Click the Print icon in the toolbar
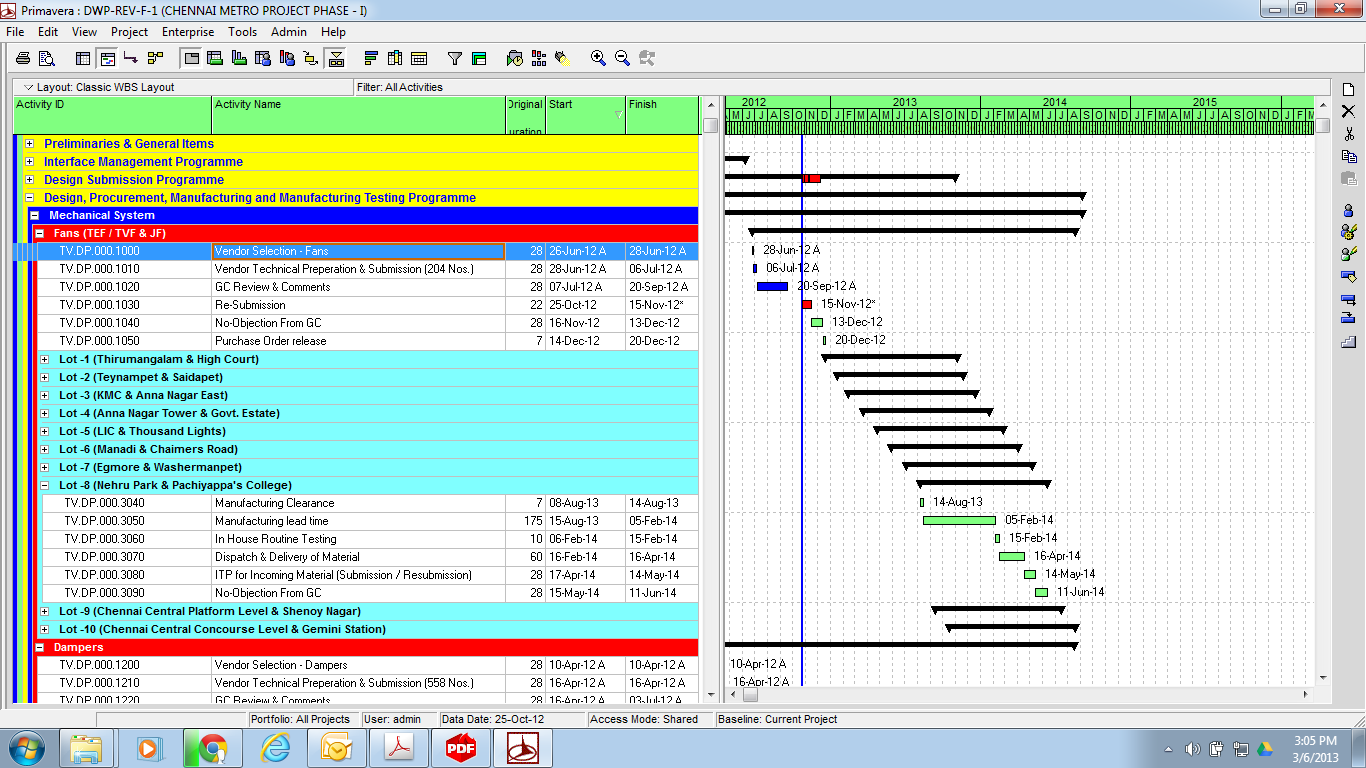1366x768 pixels. click(x=23, y=58)
